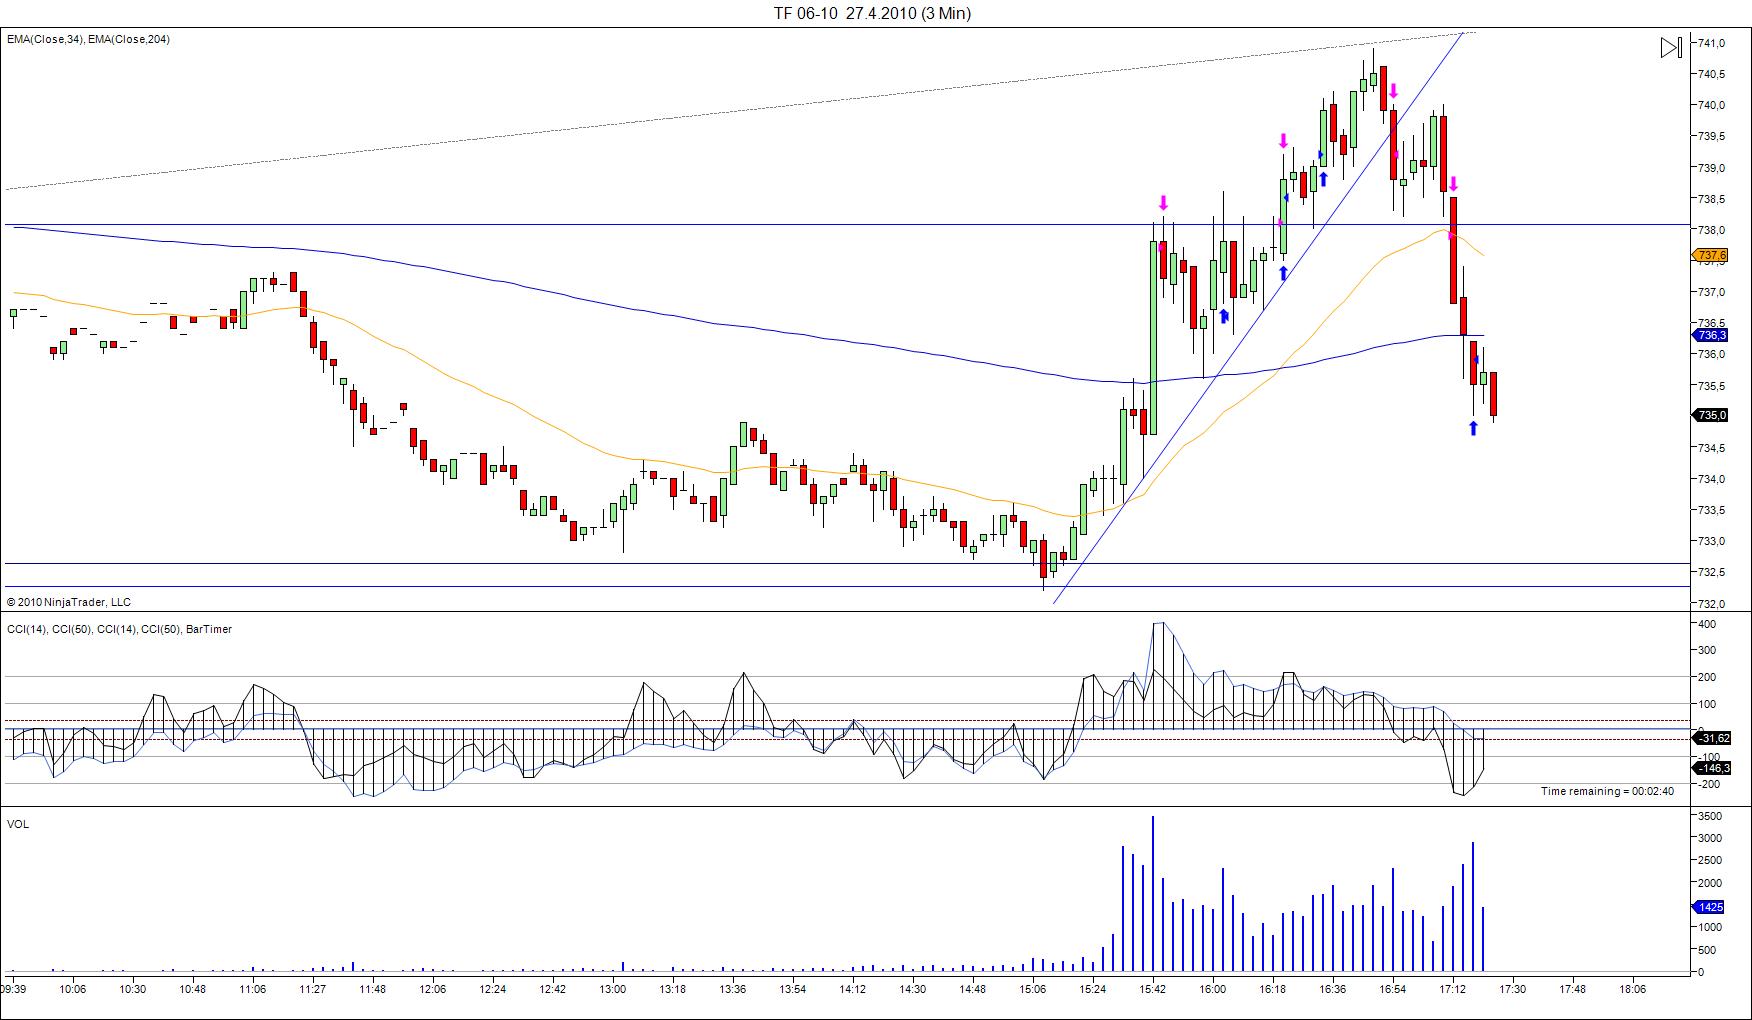Click the 741,0 price axis label
The image size is (1752, 1020).
(x=1711, y=43)
